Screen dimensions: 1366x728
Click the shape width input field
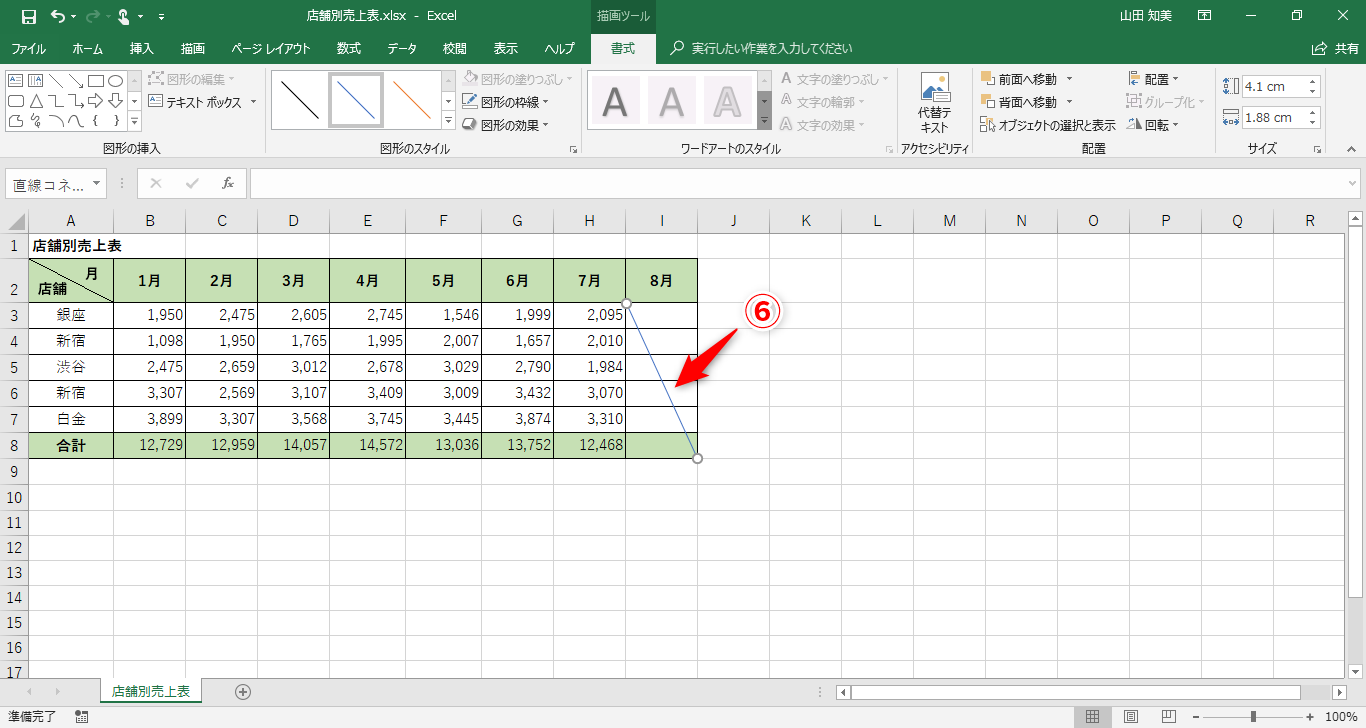[x=1274, y=117]
